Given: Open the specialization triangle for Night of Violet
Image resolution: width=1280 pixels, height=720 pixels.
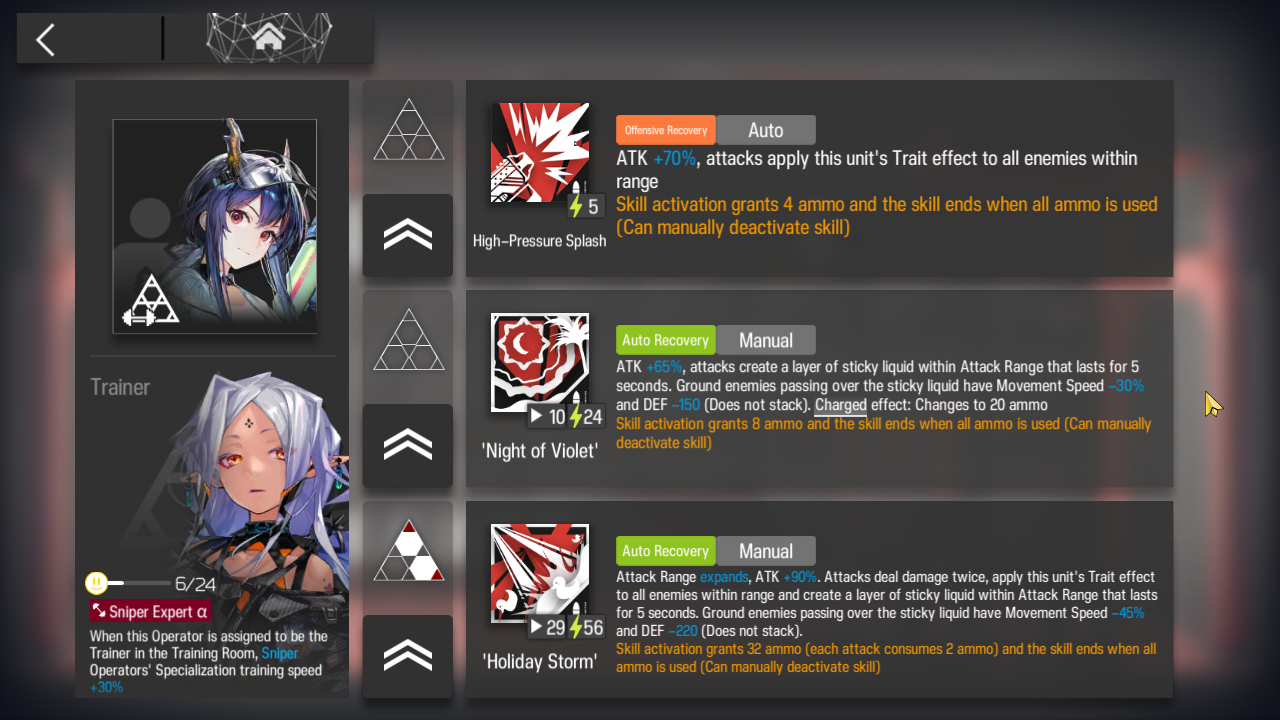Looking at the screenshot, I should pyautogui.click(x=408, y=340).
